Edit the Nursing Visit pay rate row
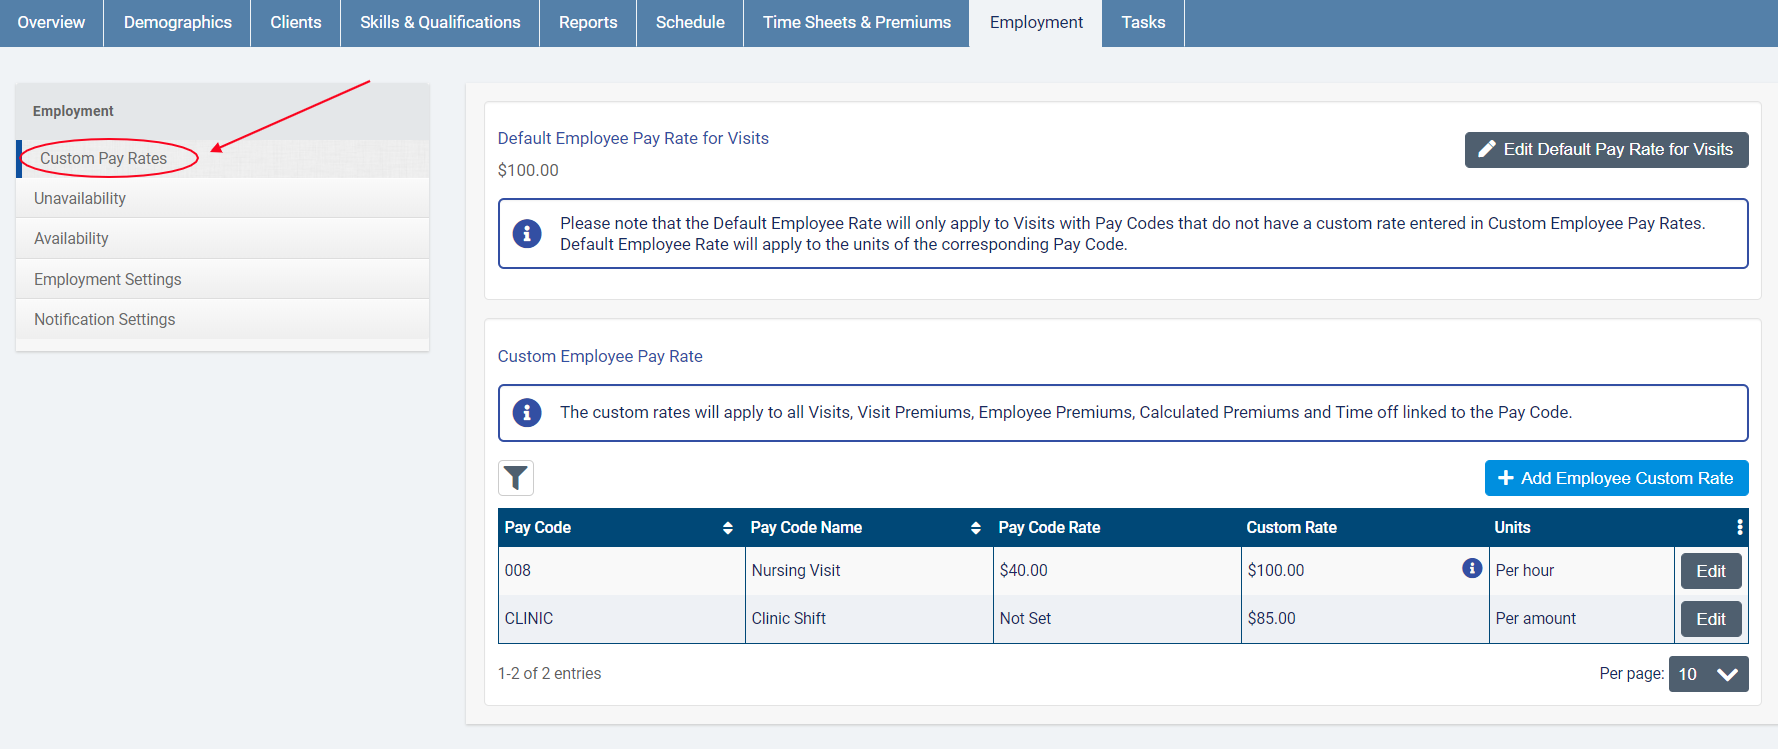1778x749 pixels. (1710, 571)
